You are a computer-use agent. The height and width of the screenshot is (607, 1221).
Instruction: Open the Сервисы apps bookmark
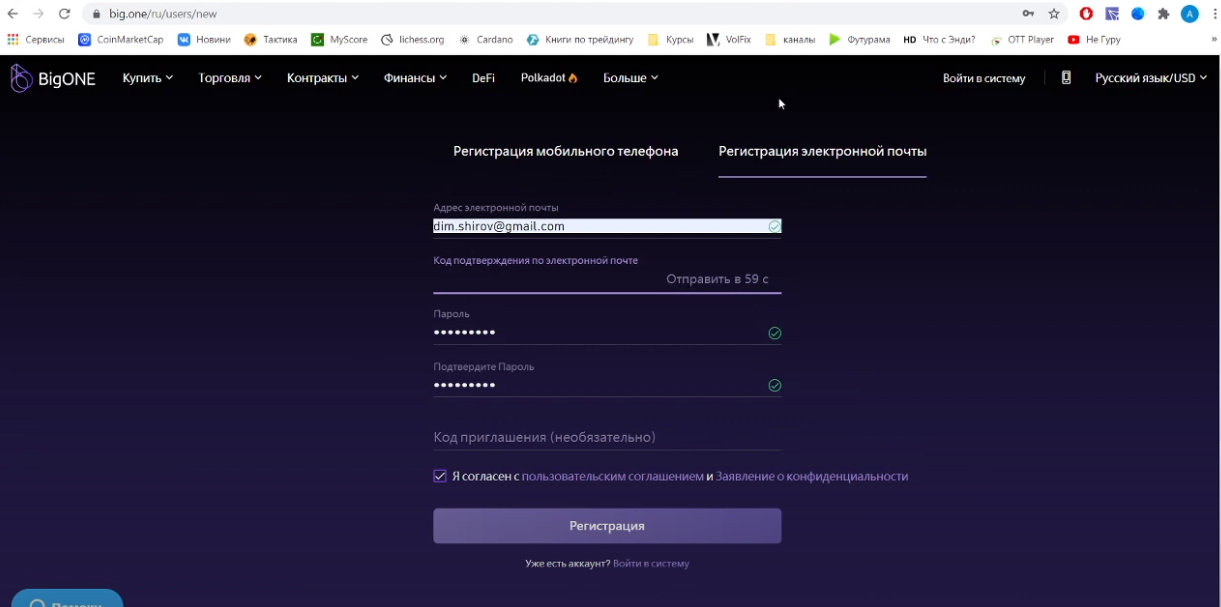(x=36, y=40)
